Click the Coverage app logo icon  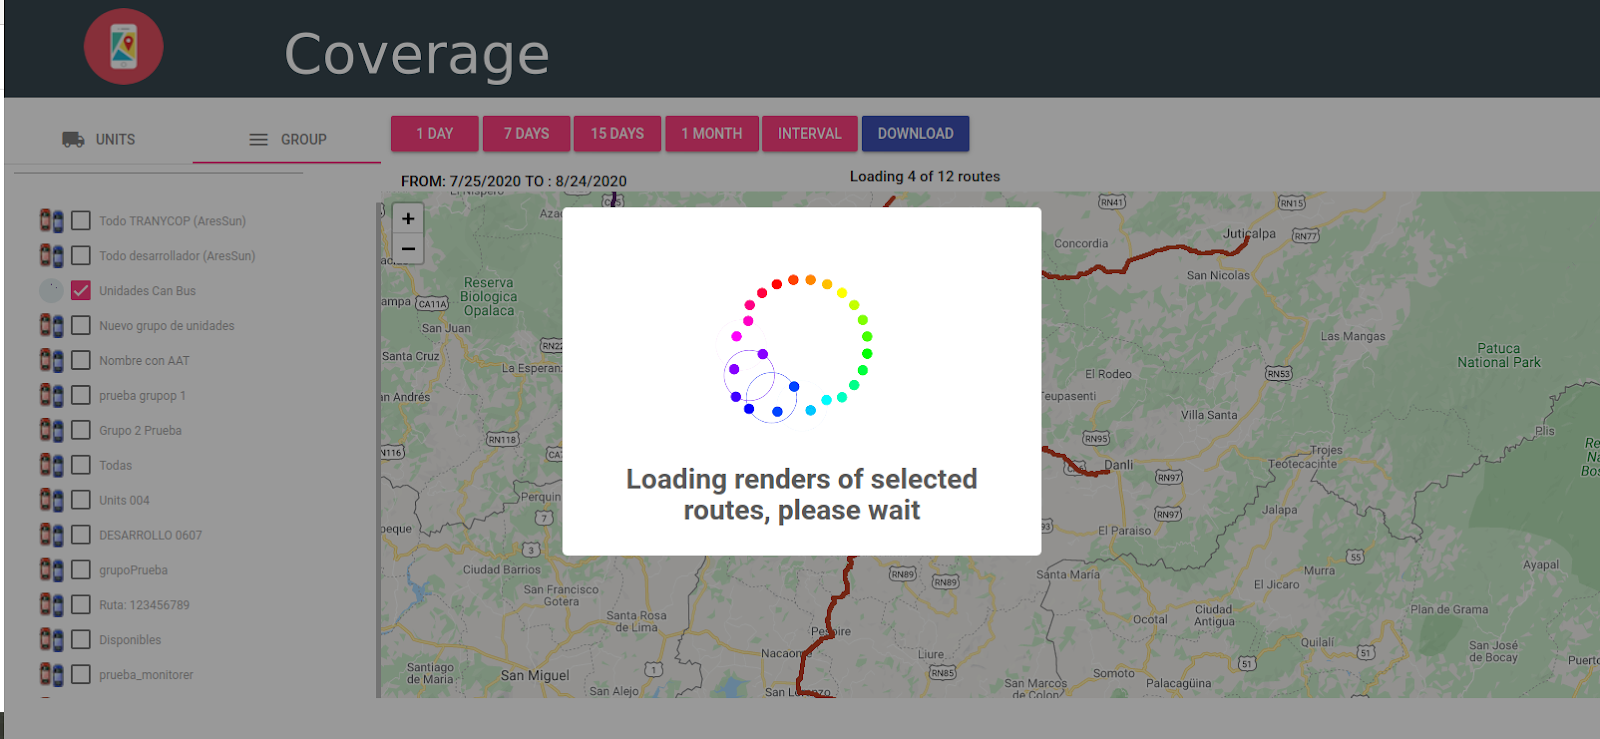pyautogui.click(x=123, y=47)
